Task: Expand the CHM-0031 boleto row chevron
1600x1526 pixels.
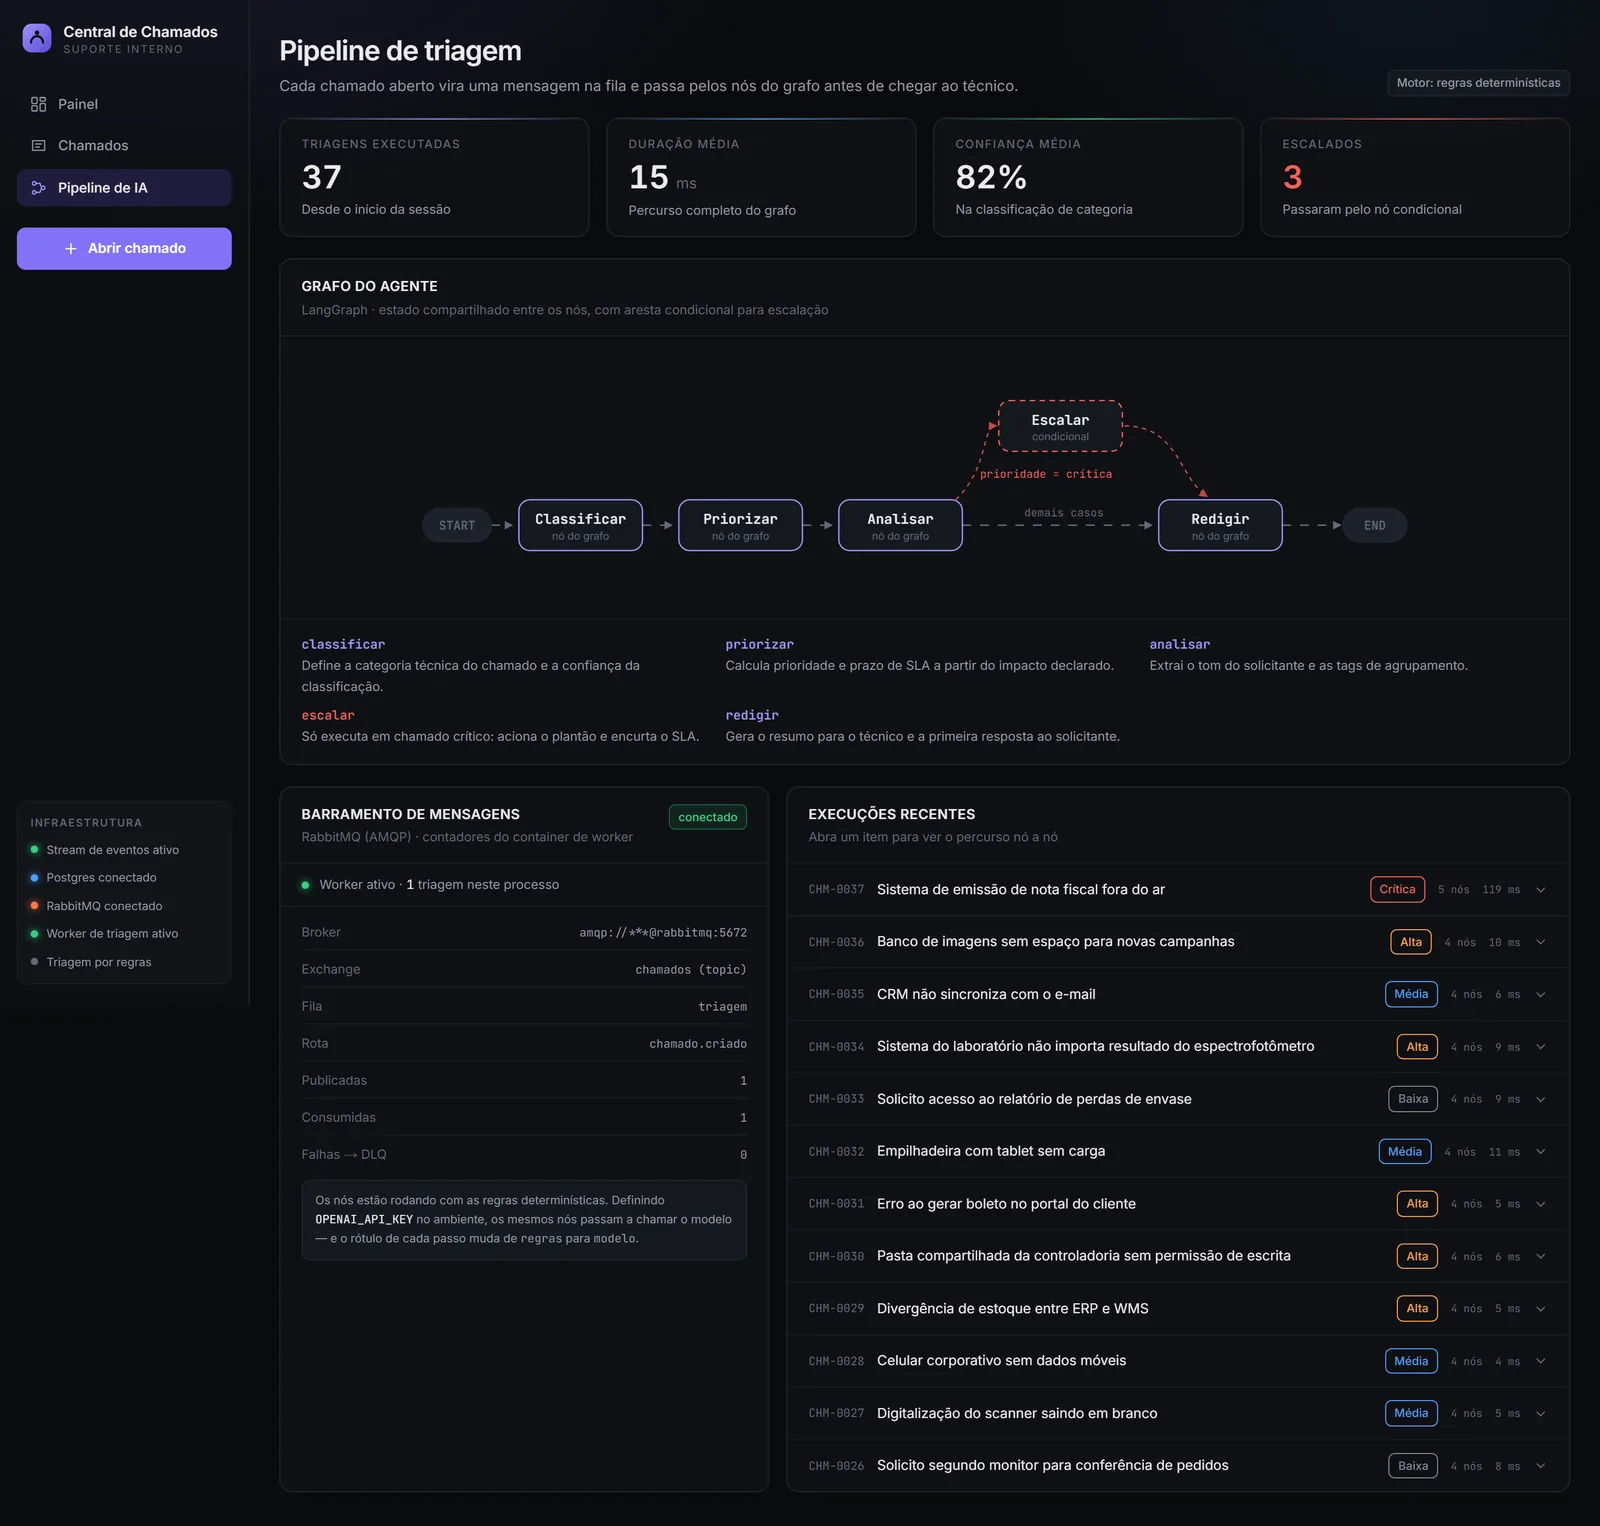Action: tap(1541, 1204)
